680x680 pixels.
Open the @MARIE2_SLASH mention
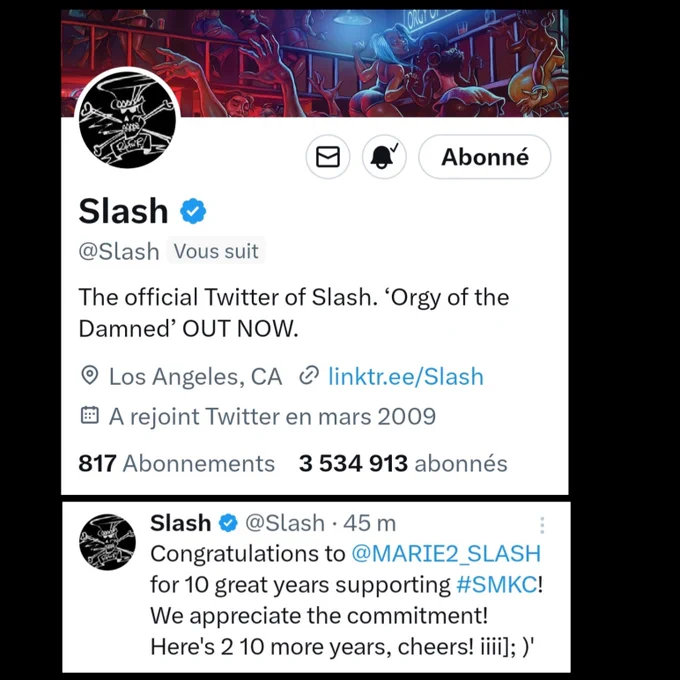[x=446, y=554]
